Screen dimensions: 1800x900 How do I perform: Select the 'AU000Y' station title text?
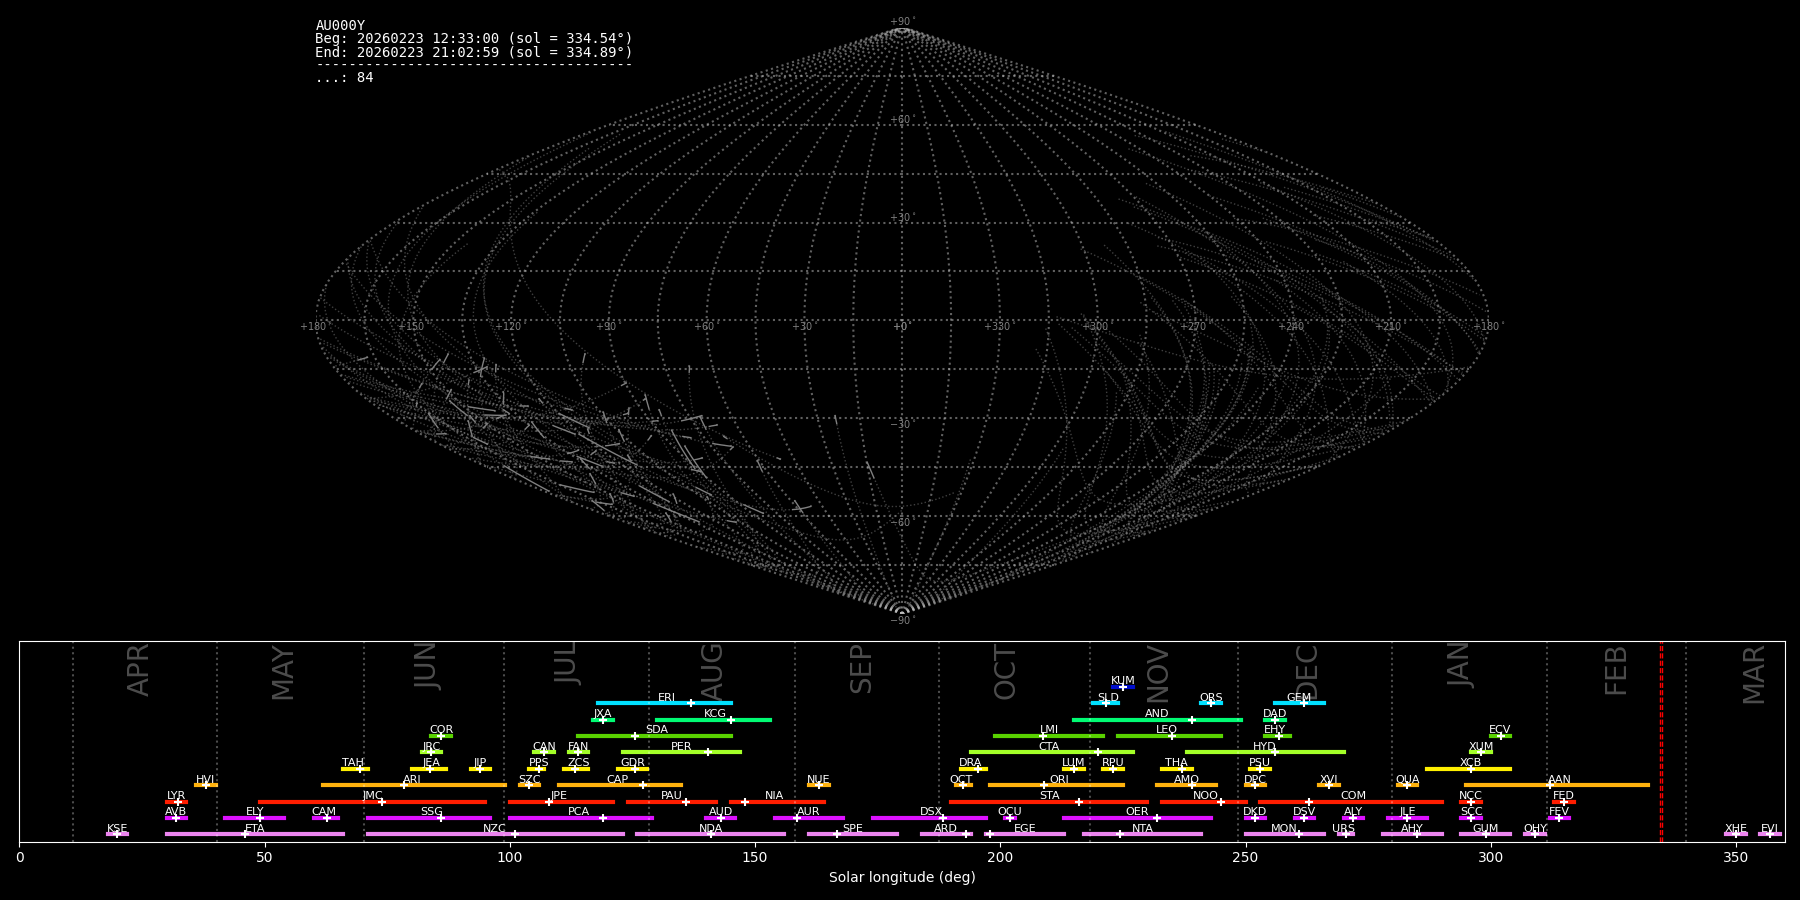click(x=340, y=26)
